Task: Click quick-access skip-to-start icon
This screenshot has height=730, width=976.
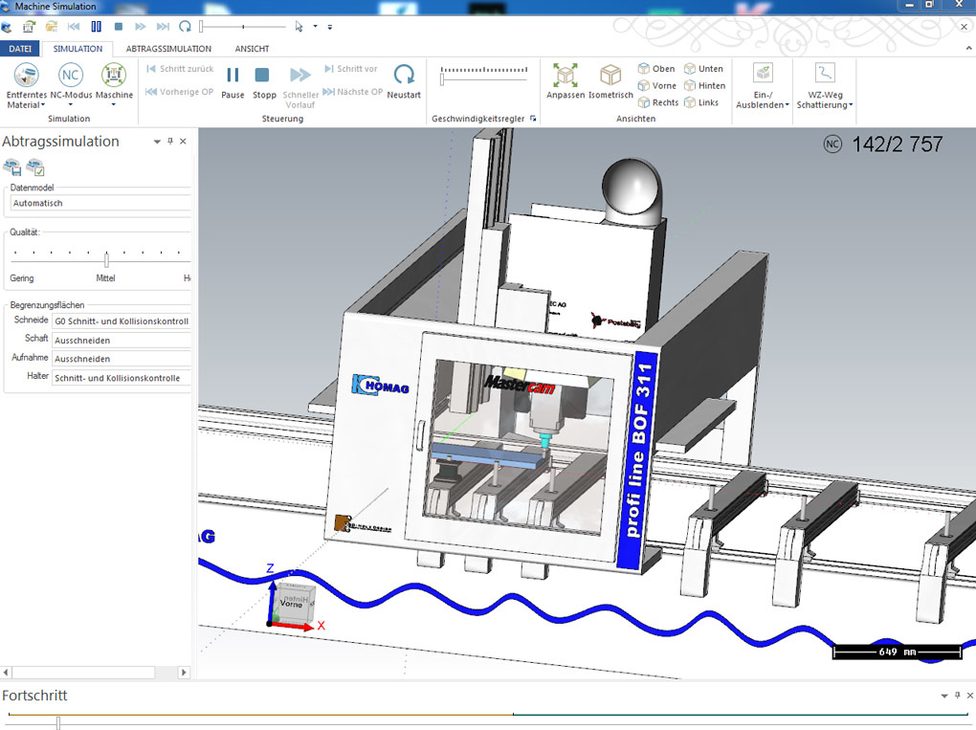Action: pyautogui.click(x=73, y=27)
